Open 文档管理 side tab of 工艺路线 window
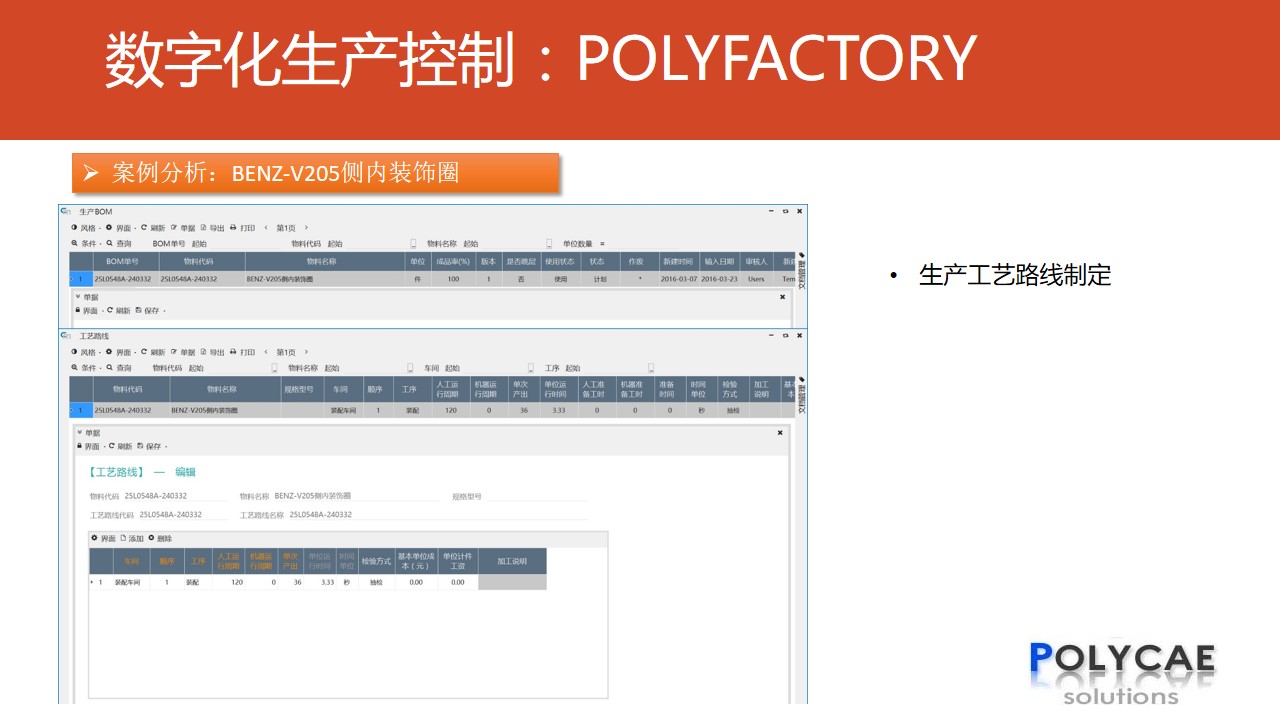Screen dimensions: 1280x720 coord(801,395)
